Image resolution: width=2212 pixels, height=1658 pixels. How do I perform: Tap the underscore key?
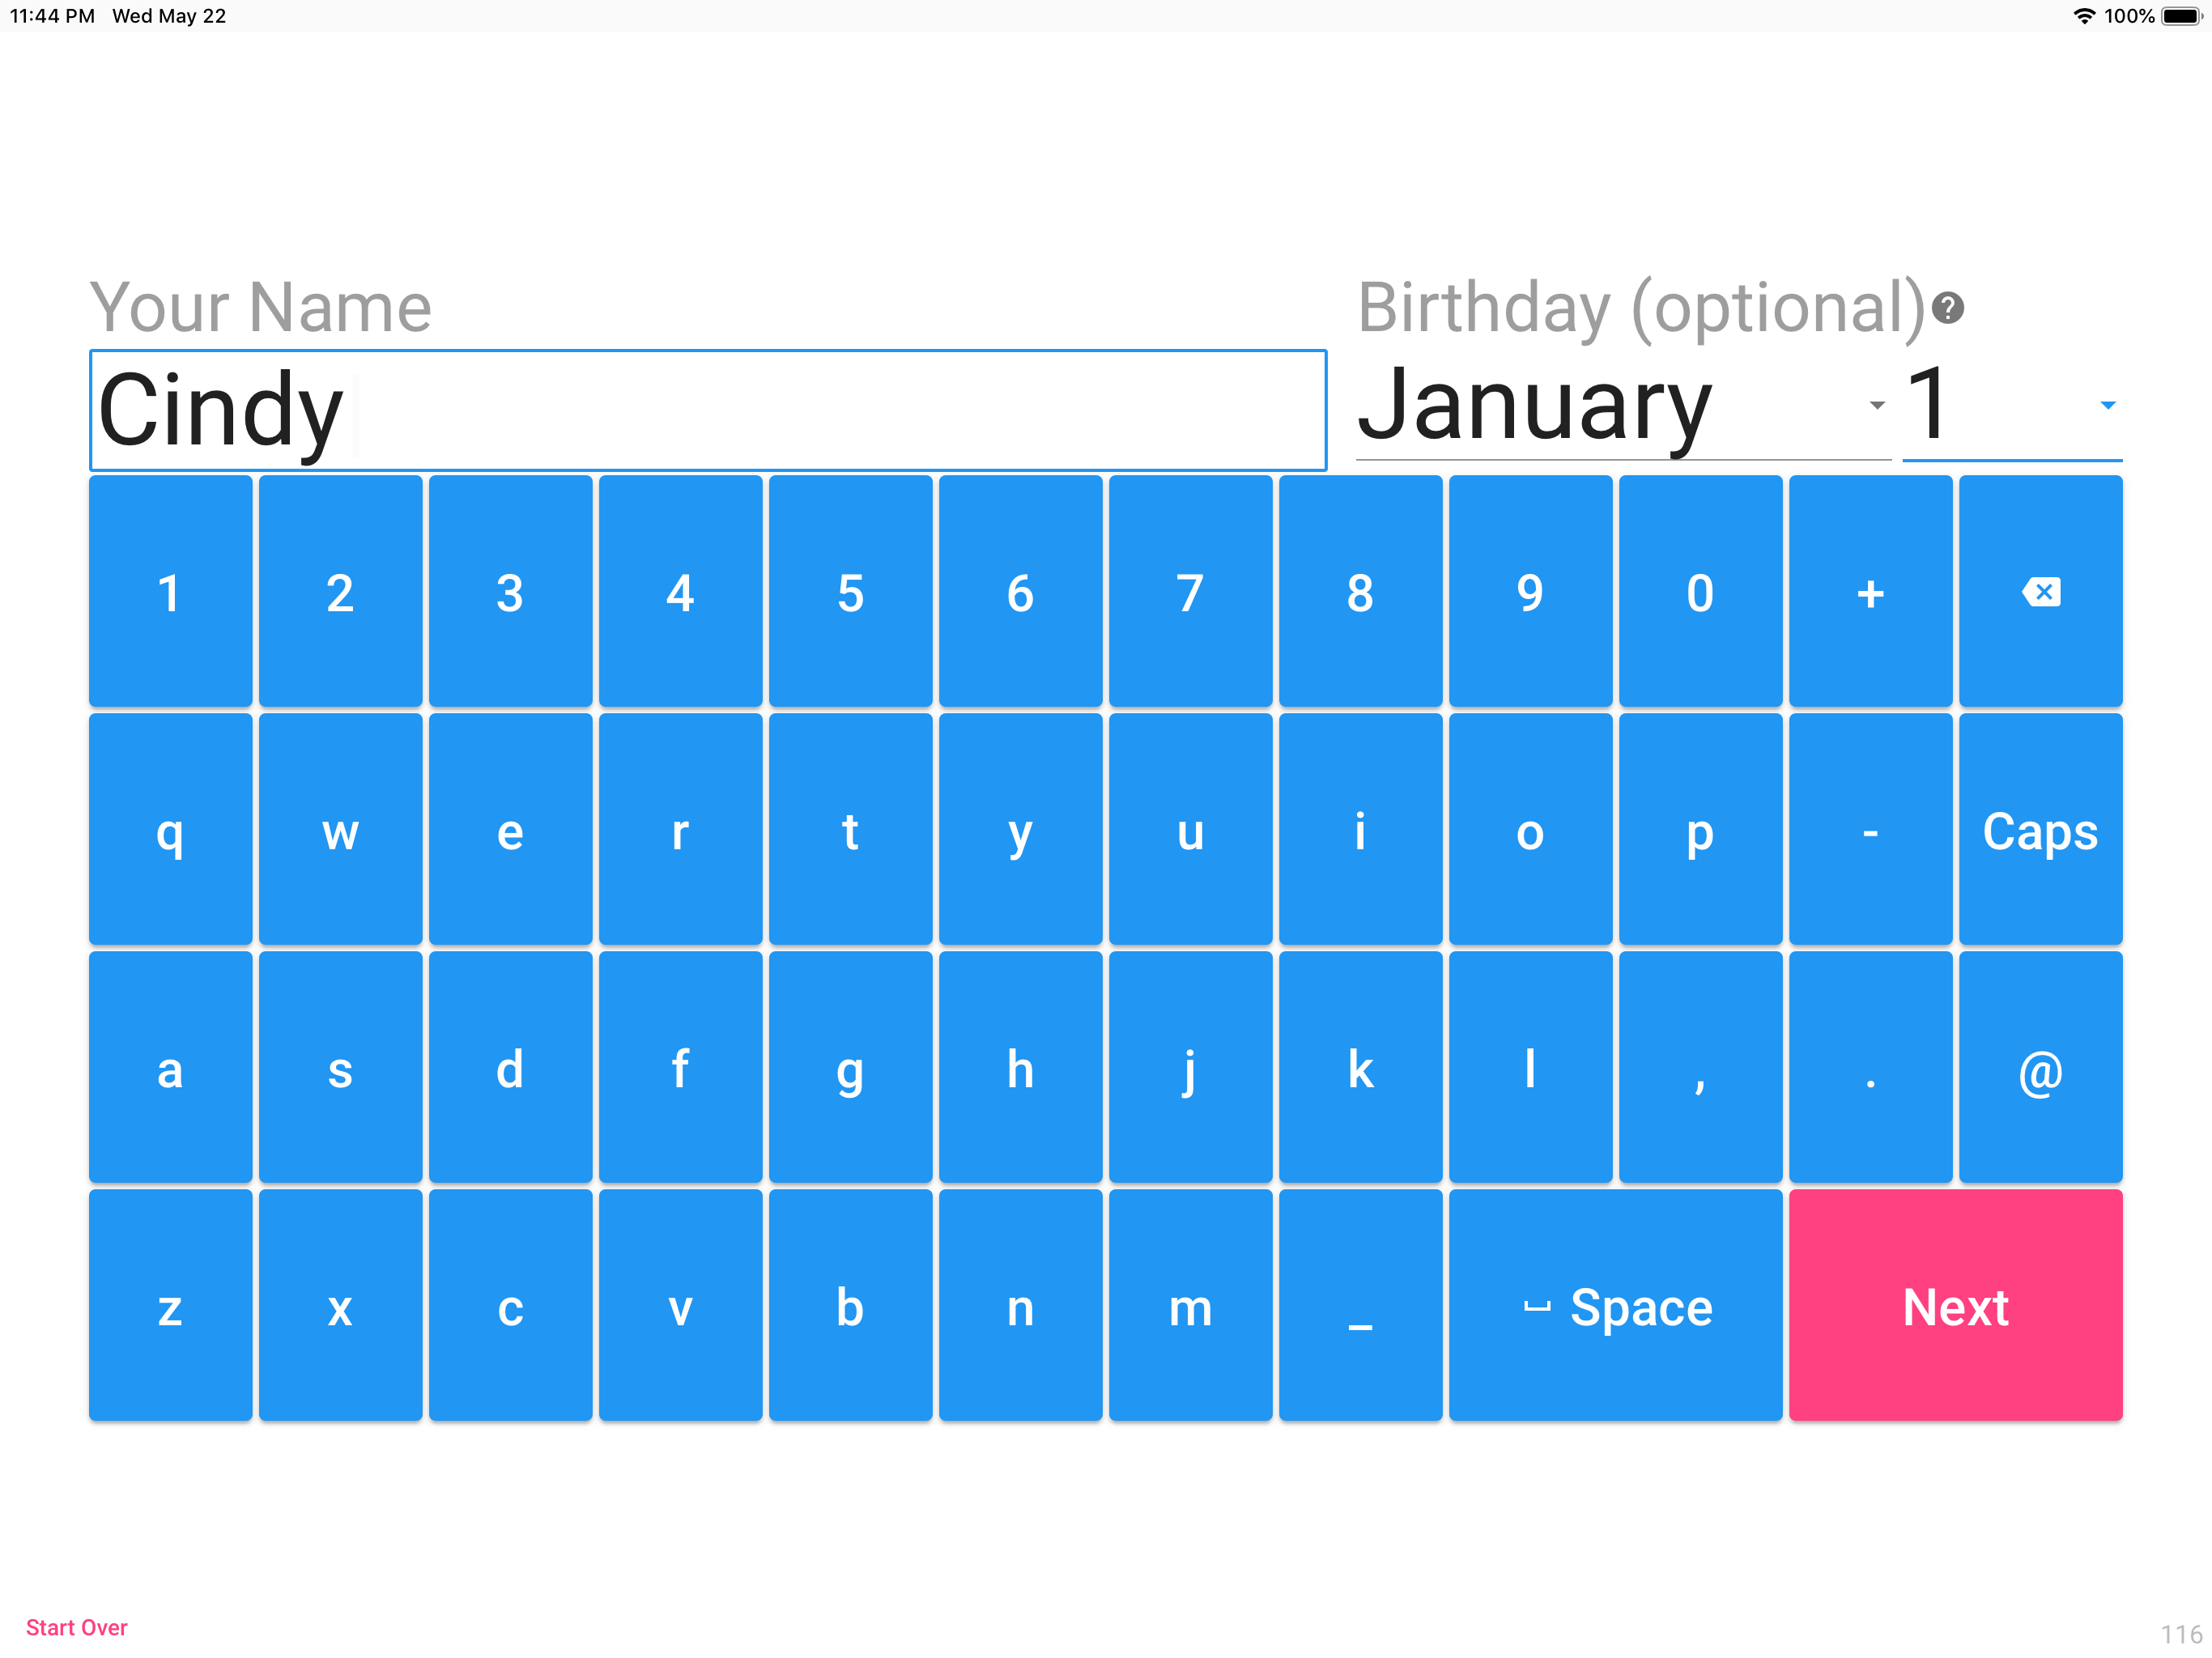tap(1360, 1306)
